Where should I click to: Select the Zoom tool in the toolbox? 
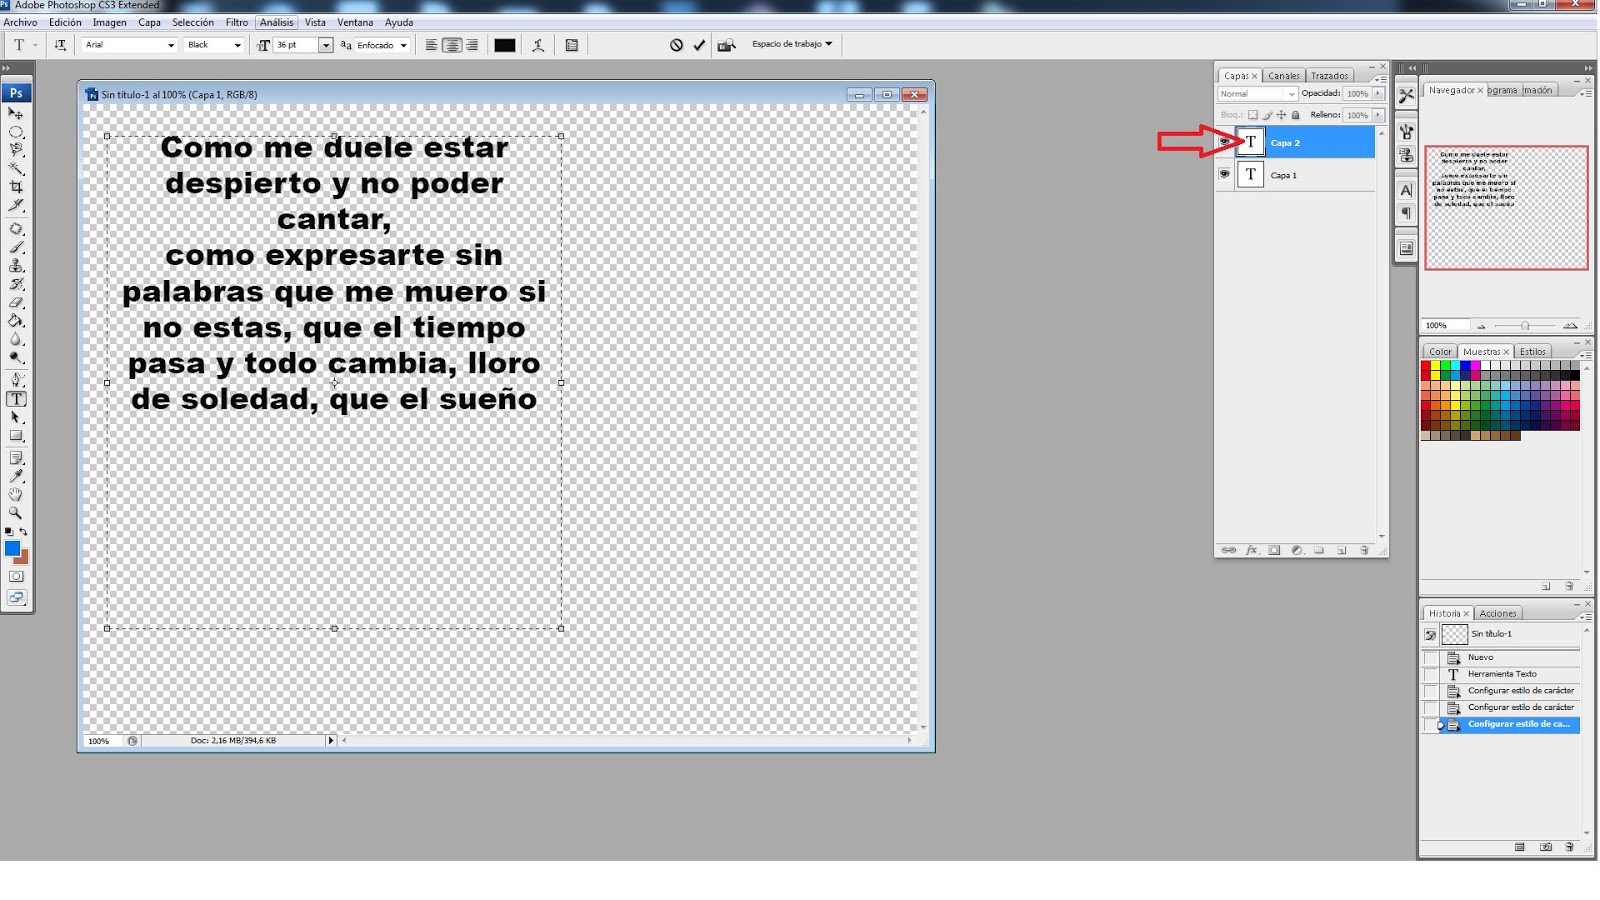coord(16,512)
